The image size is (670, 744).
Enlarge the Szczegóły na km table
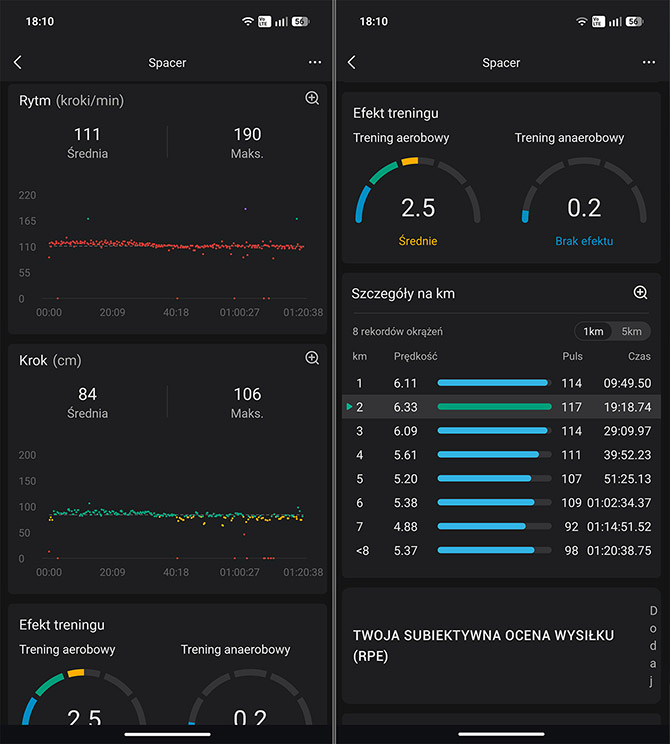point(641,292)
